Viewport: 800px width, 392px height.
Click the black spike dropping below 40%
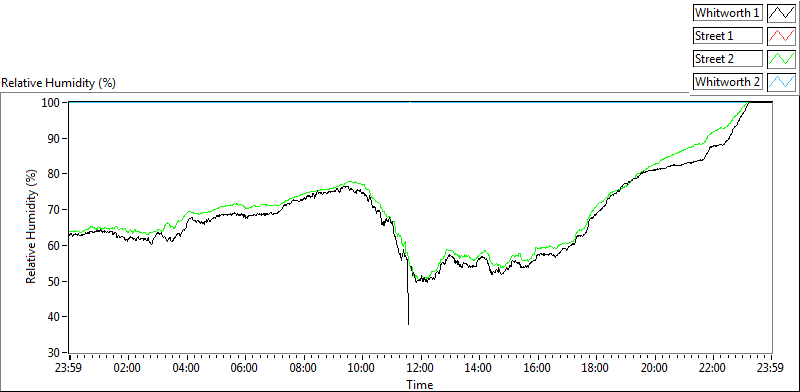click(408, 293)
